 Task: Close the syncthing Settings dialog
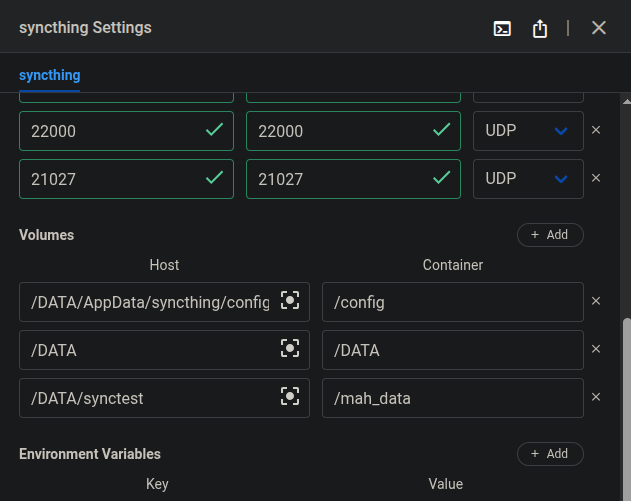click(599, 28)
